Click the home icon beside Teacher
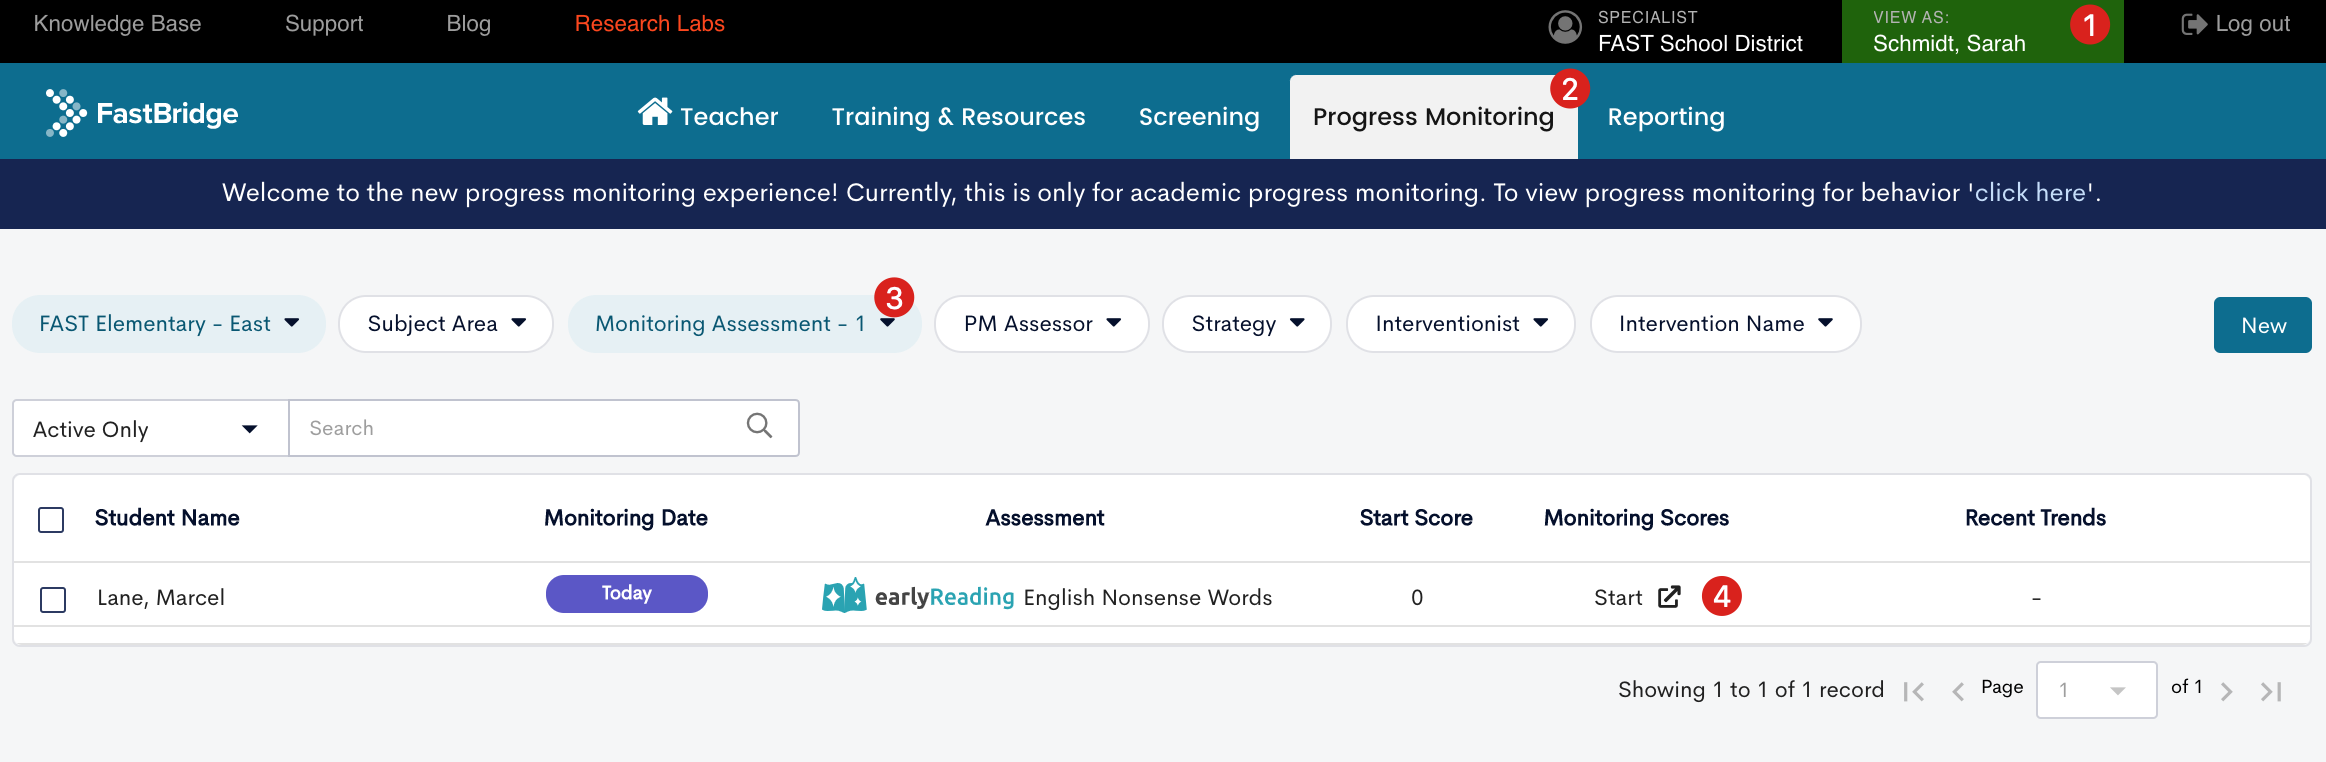Screen dimensions: 2326x762 [x=655, y=112]
